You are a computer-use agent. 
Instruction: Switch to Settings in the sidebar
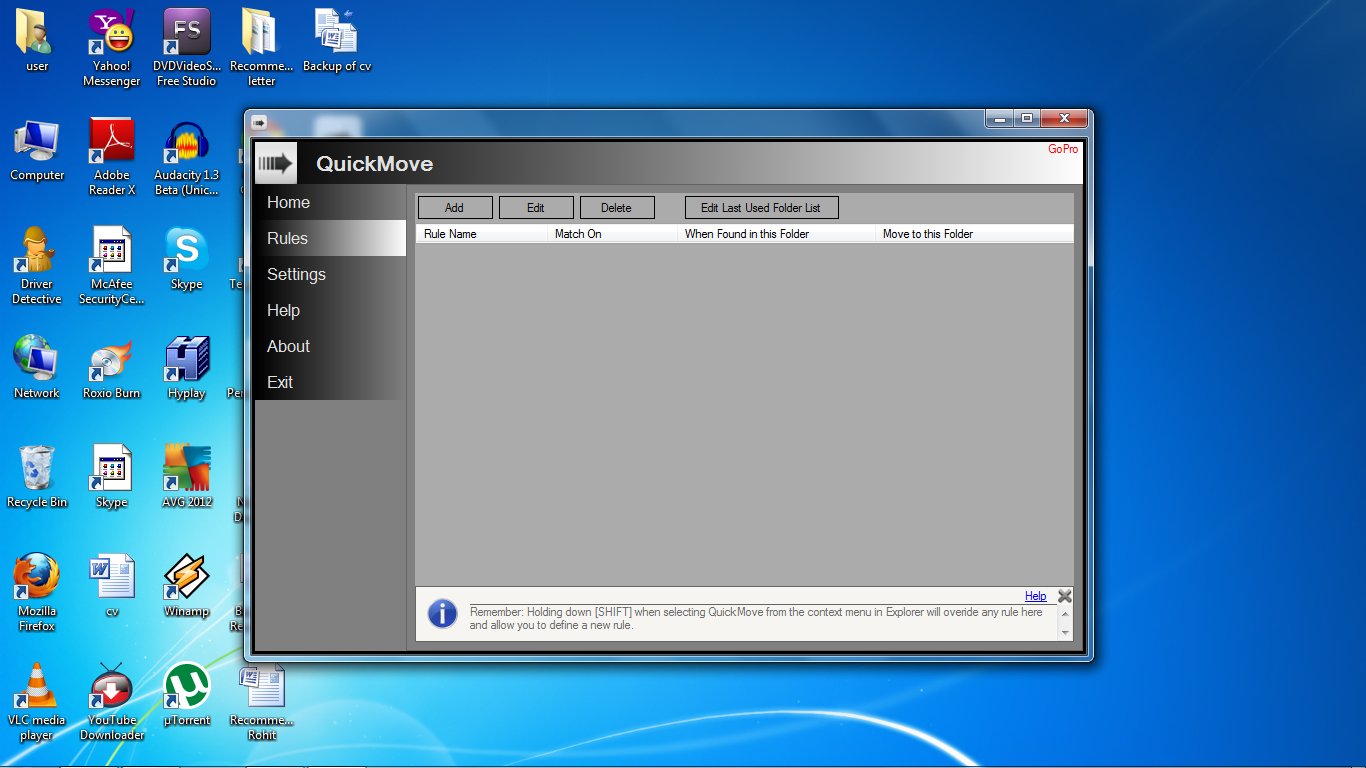point(296,274)
